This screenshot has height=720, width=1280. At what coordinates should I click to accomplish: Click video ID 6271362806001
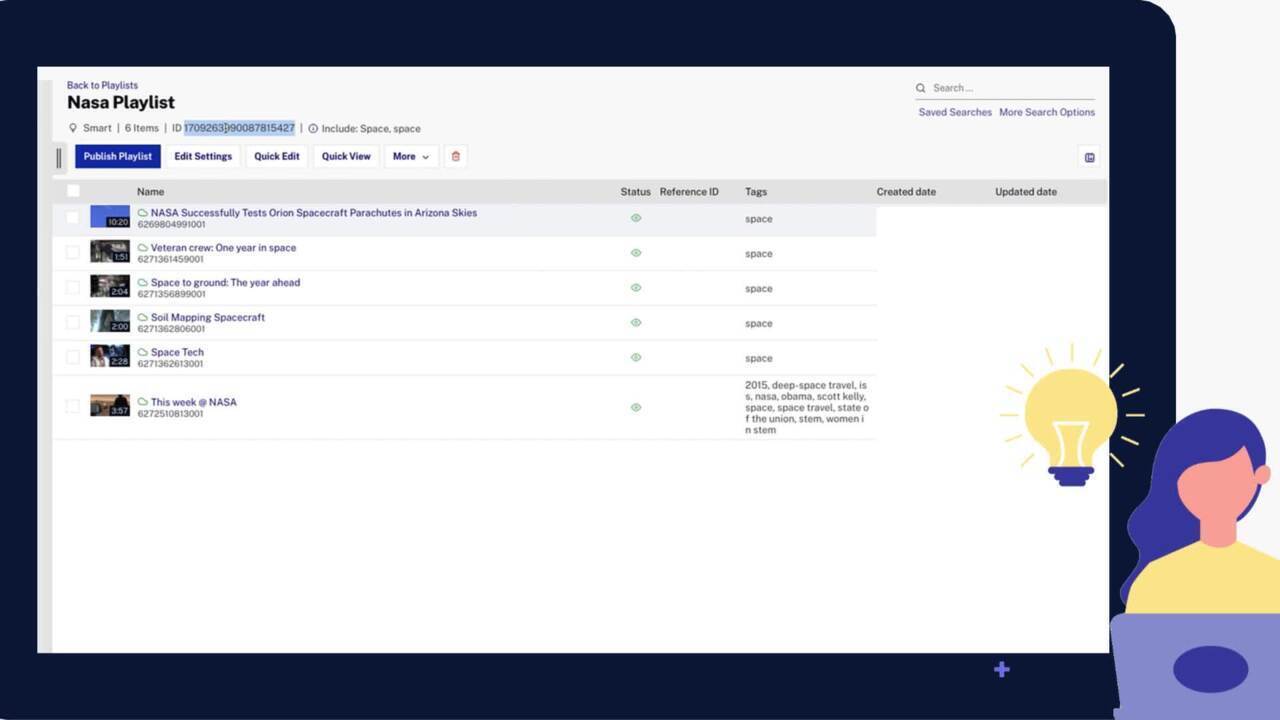click(171, 329)
